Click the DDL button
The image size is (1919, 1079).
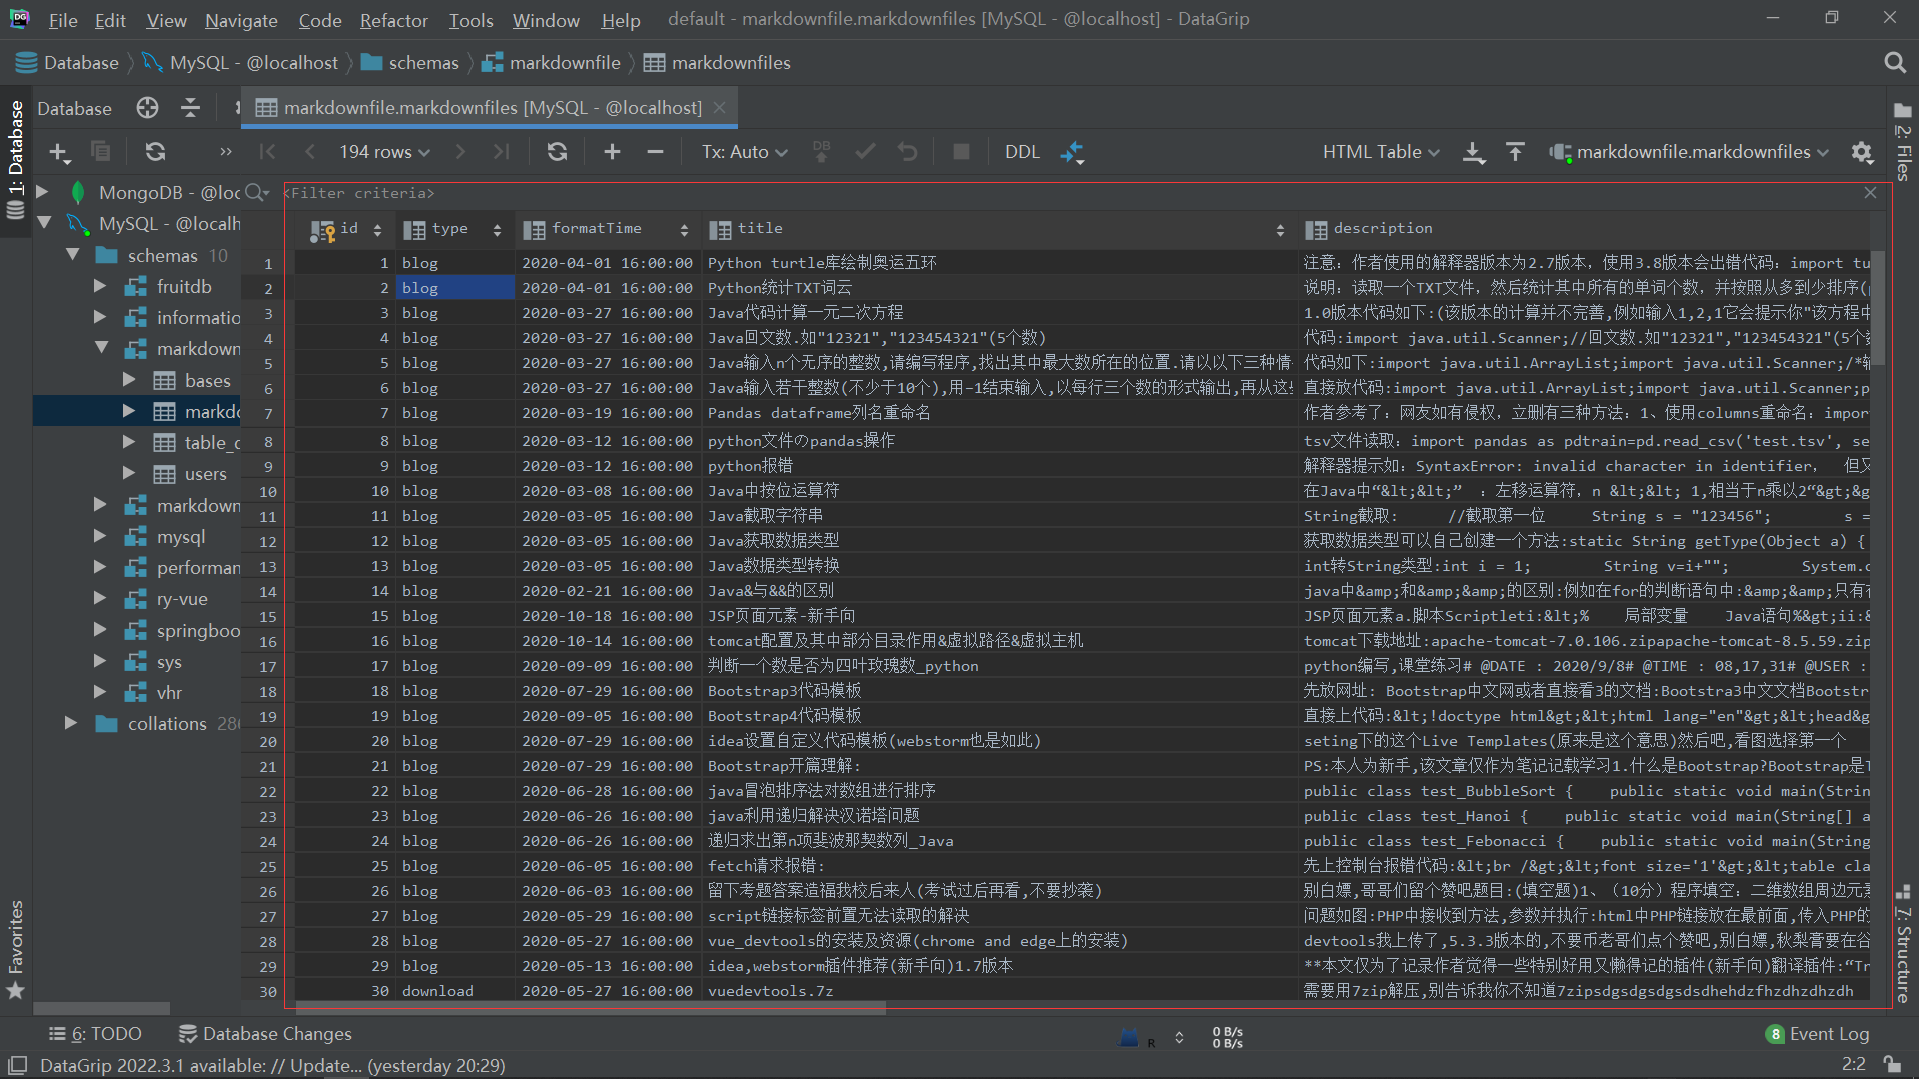[1022, 152]
